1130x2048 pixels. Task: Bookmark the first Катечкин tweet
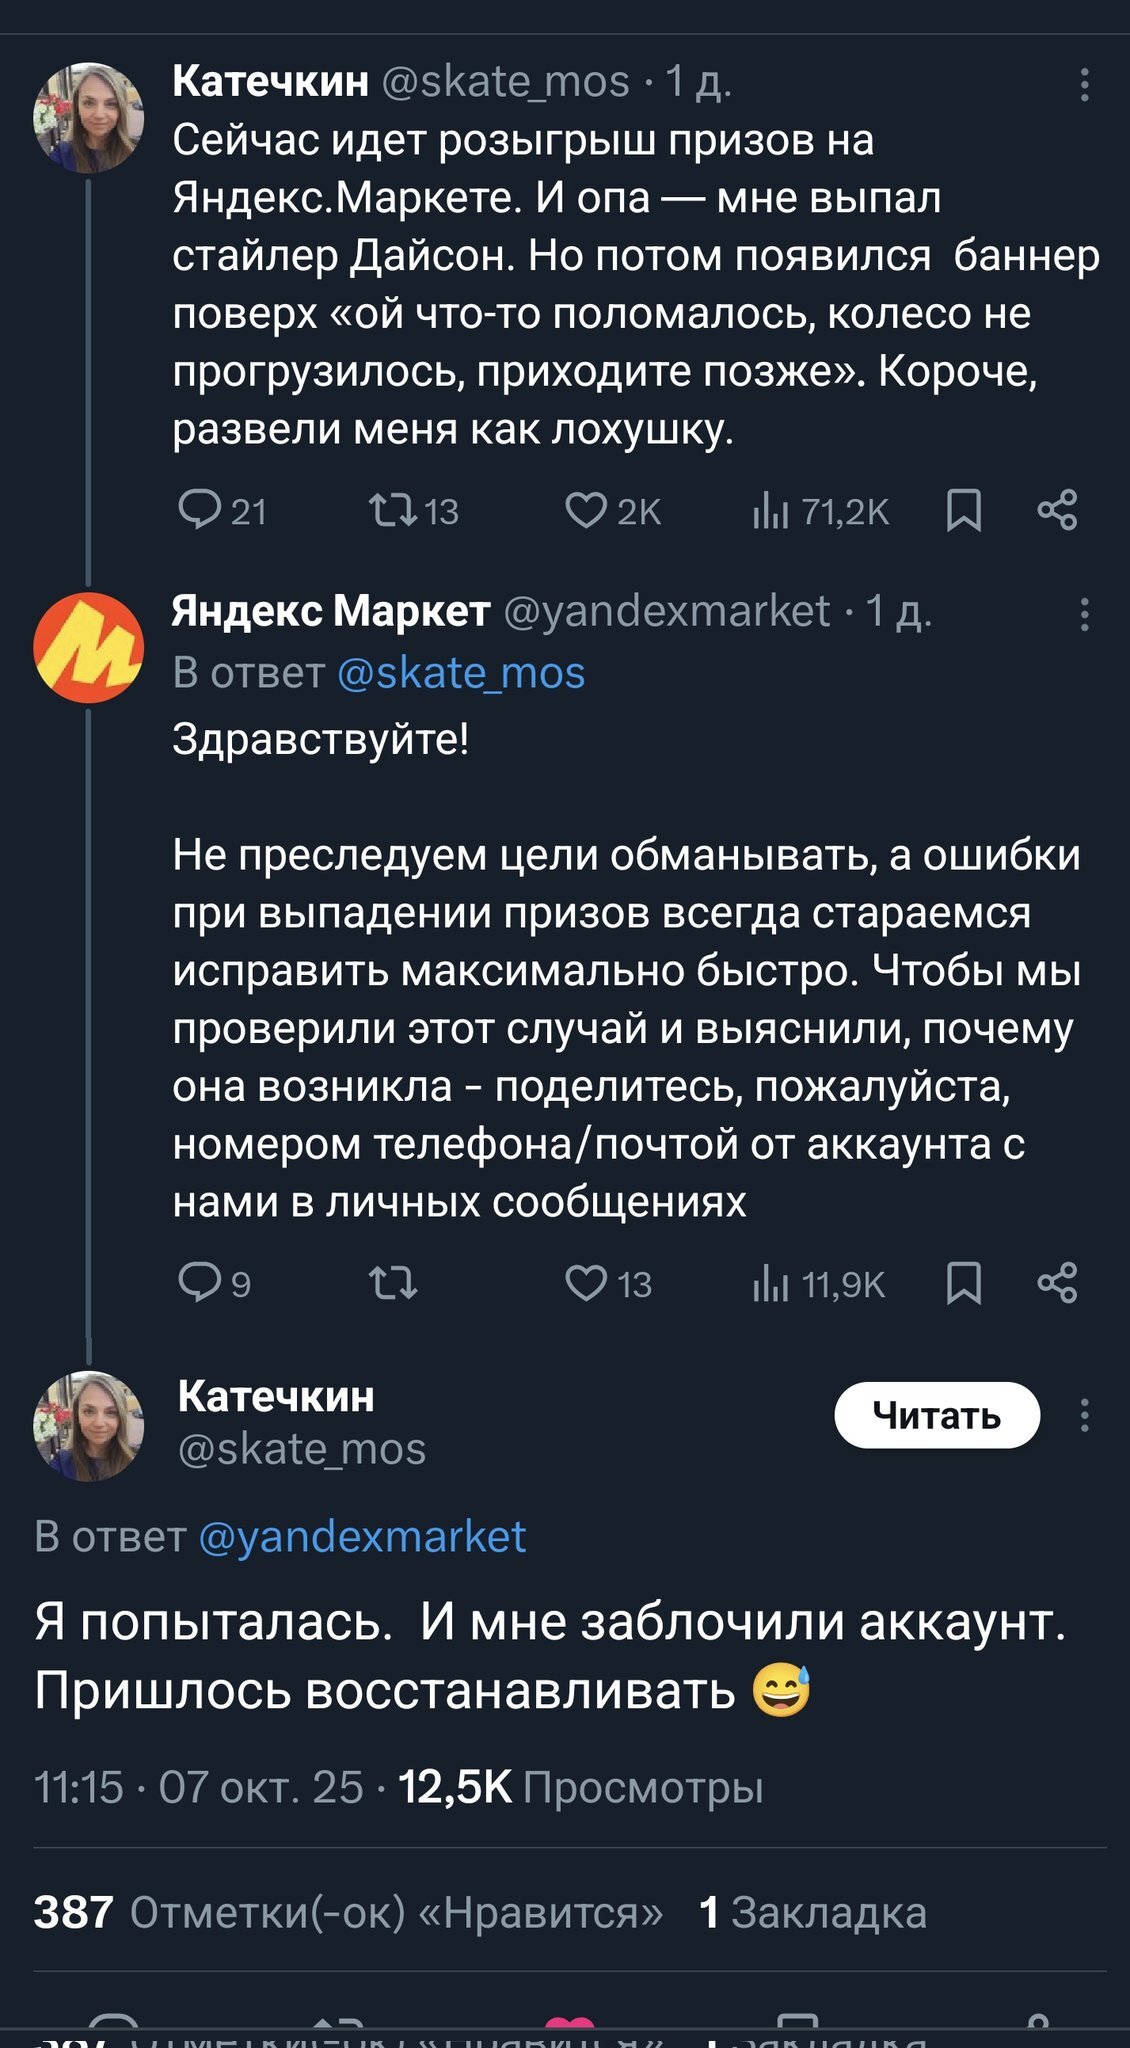point(964,510)
